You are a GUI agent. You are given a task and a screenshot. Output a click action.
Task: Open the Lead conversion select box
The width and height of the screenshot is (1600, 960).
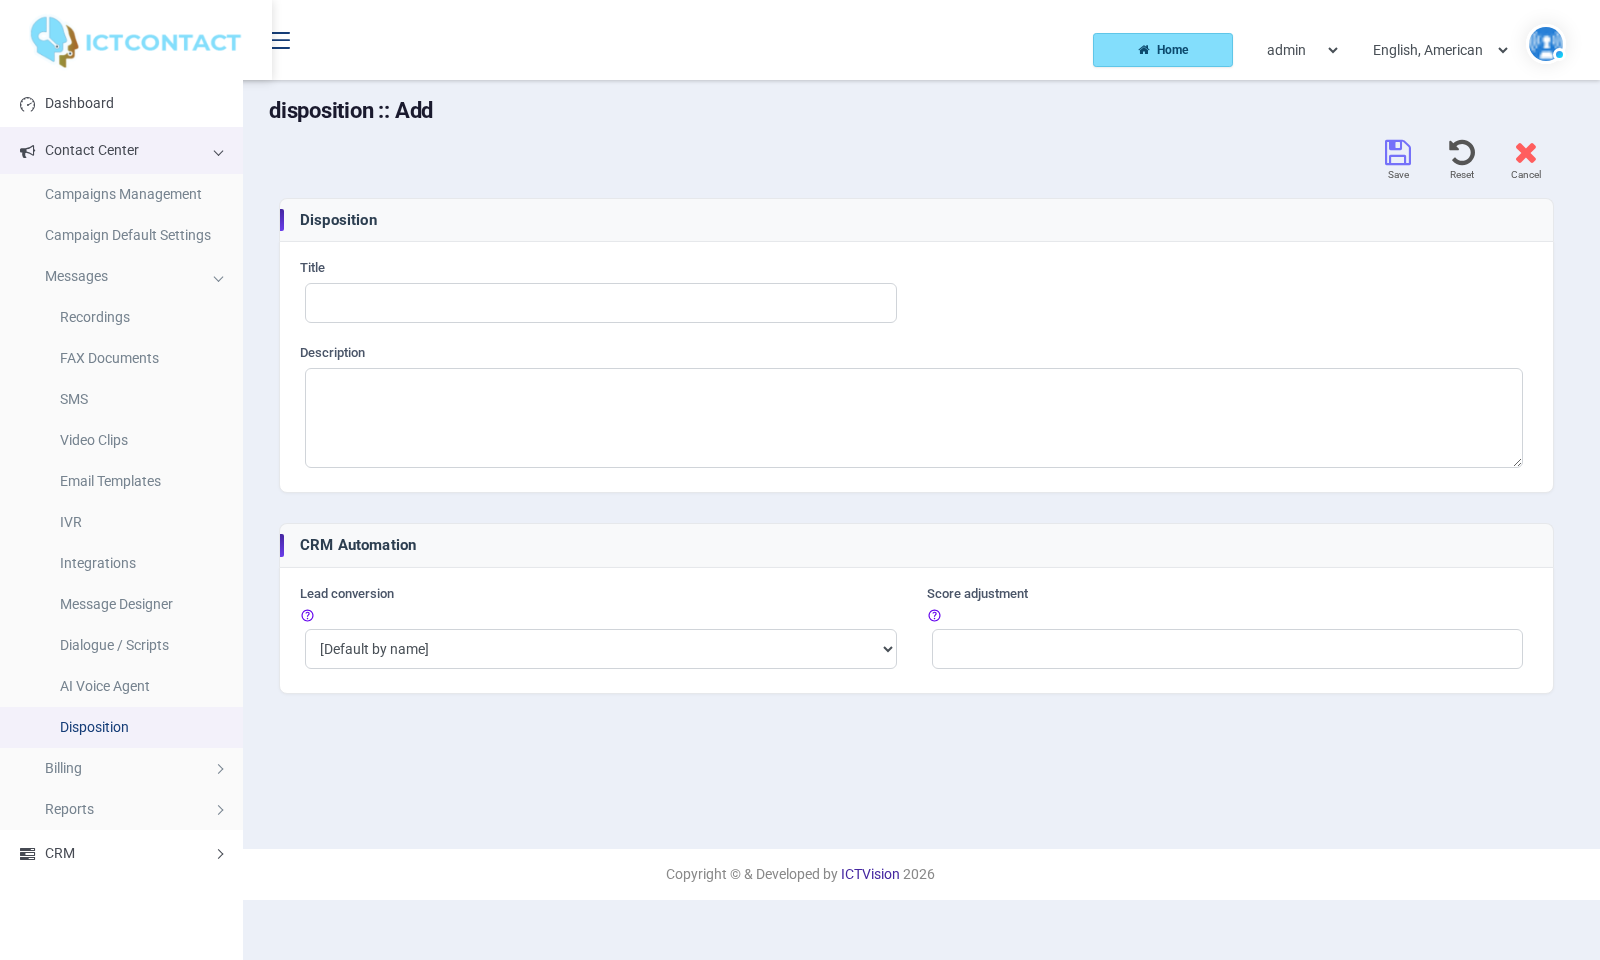coord(601,649)
